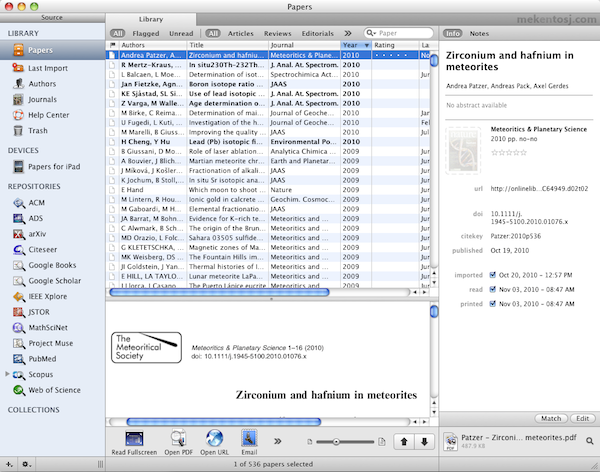Open the IEEE Xplore repository icon

pos(19,297)
